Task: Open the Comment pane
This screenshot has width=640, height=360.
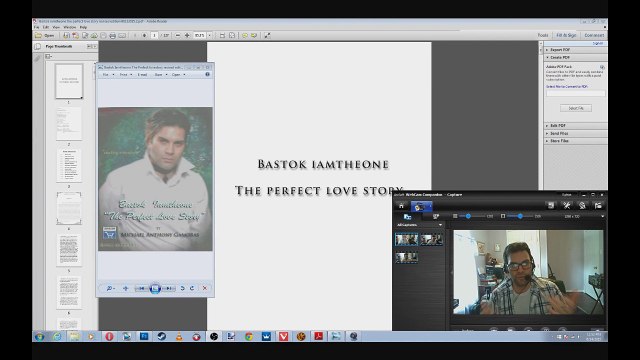Action: click(594, 36)
